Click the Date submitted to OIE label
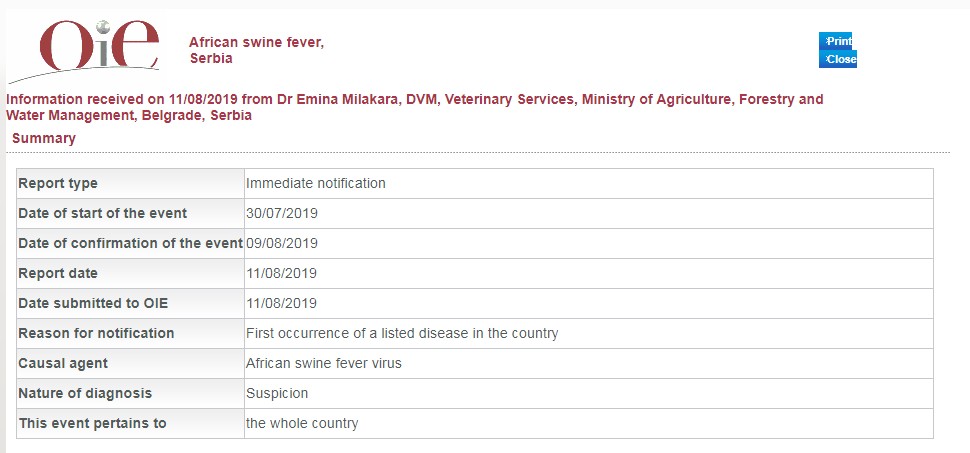The image size is (970, 453). [93, 303]
